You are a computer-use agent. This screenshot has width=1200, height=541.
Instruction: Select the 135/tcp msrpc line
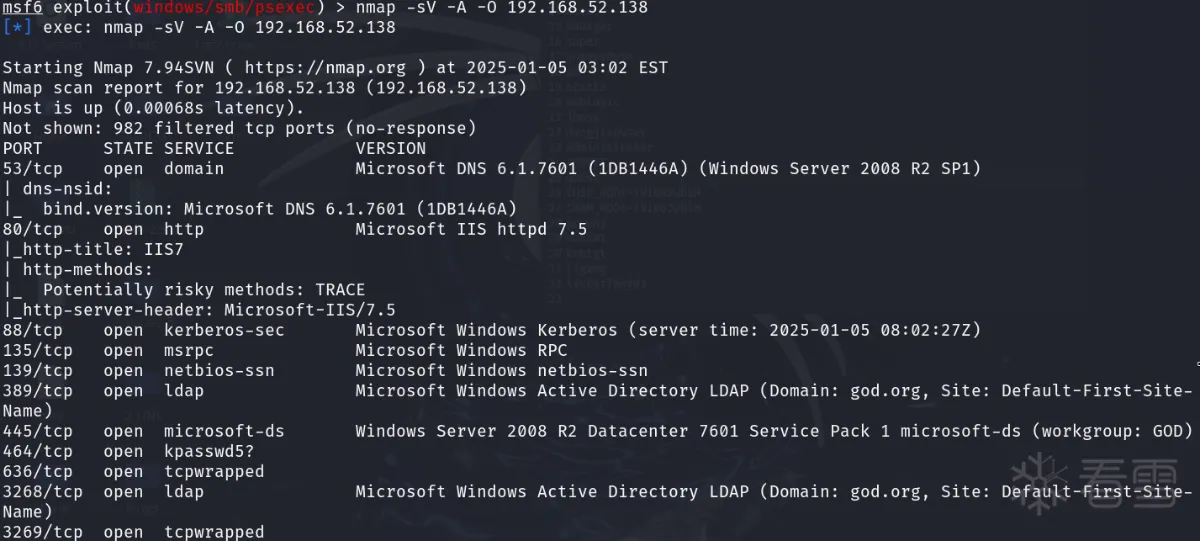tap(285, 350)
